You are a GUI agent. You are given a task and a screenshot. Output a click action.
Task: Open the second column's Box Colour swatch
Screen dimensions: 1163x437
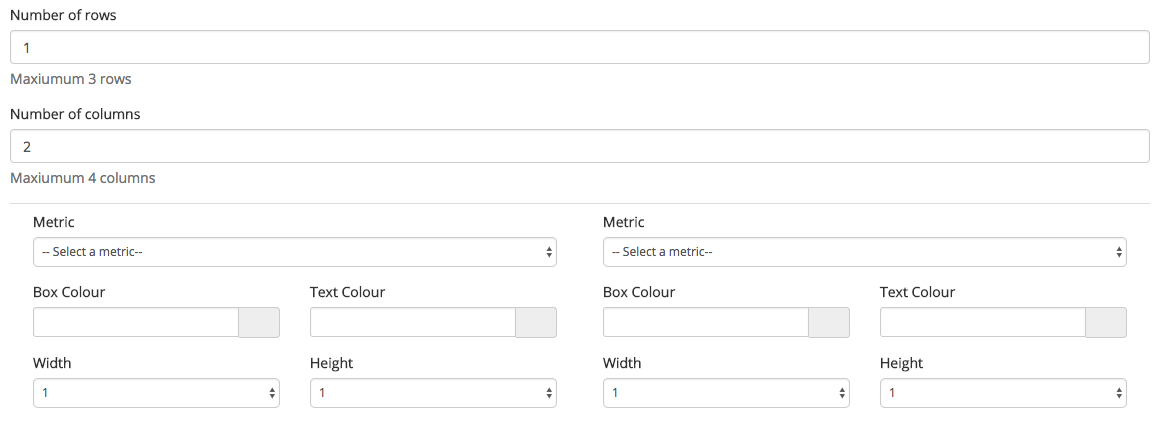coord(829,323)
